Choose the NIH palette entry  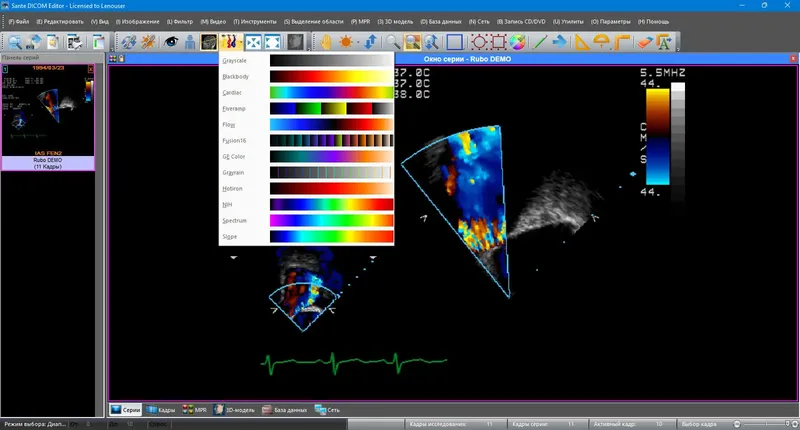coord(307,205)
